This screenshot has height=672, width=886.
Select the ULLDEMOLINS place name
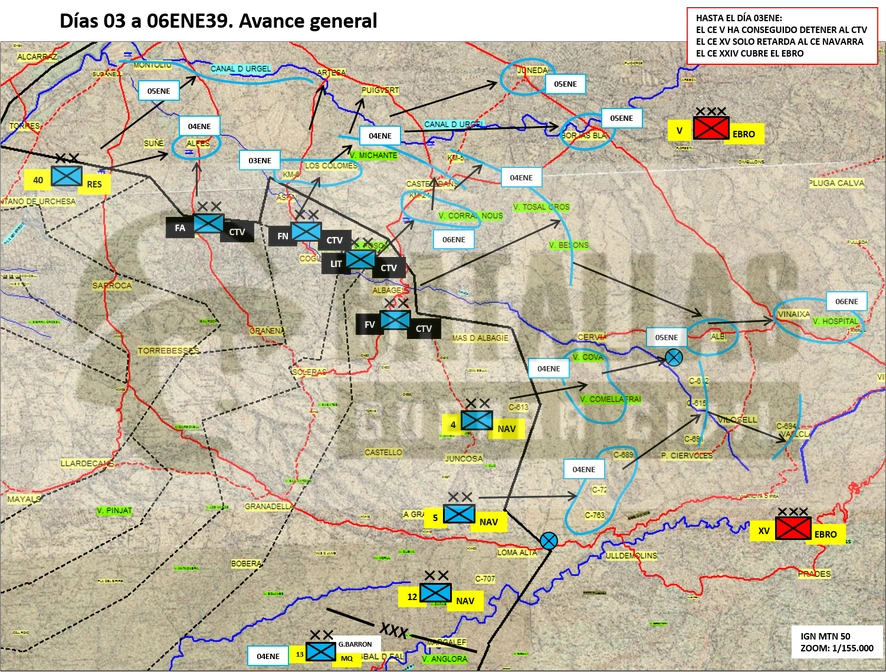coord(631,556)
